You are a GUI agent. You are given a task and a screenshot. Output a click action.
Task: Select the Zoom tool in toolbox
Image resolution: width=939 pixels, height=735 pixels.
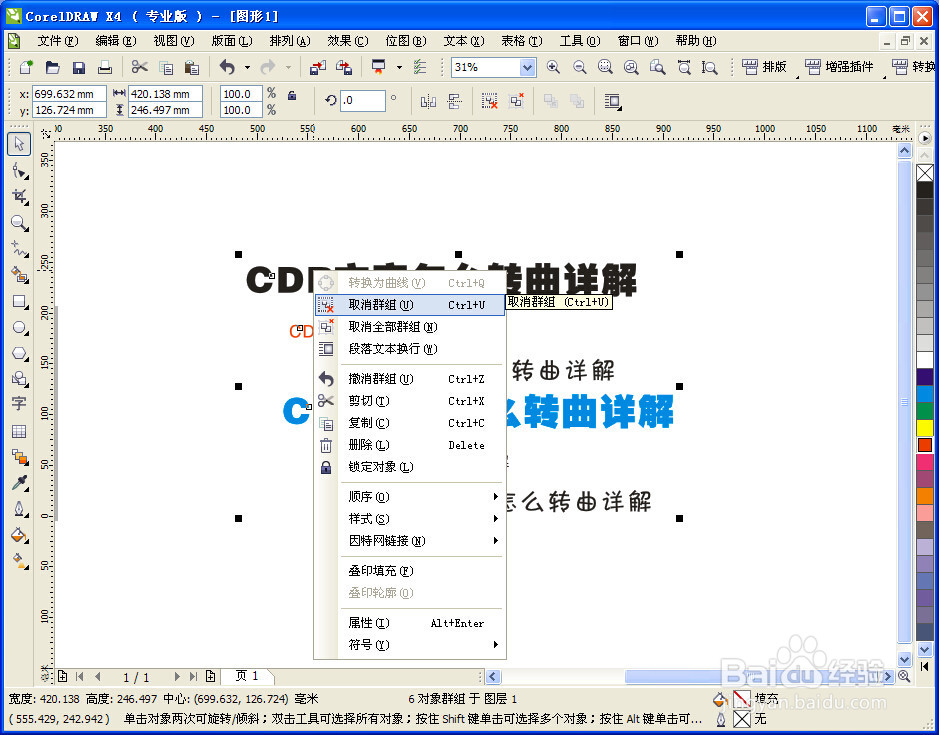pos(19,223)
